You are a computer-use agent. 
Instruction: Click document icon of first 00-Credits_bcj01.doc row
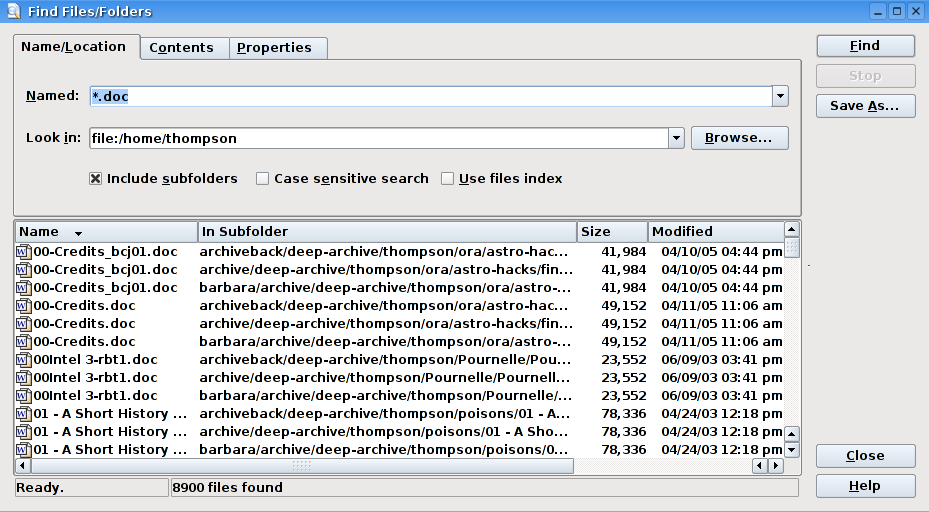point(24,252)
